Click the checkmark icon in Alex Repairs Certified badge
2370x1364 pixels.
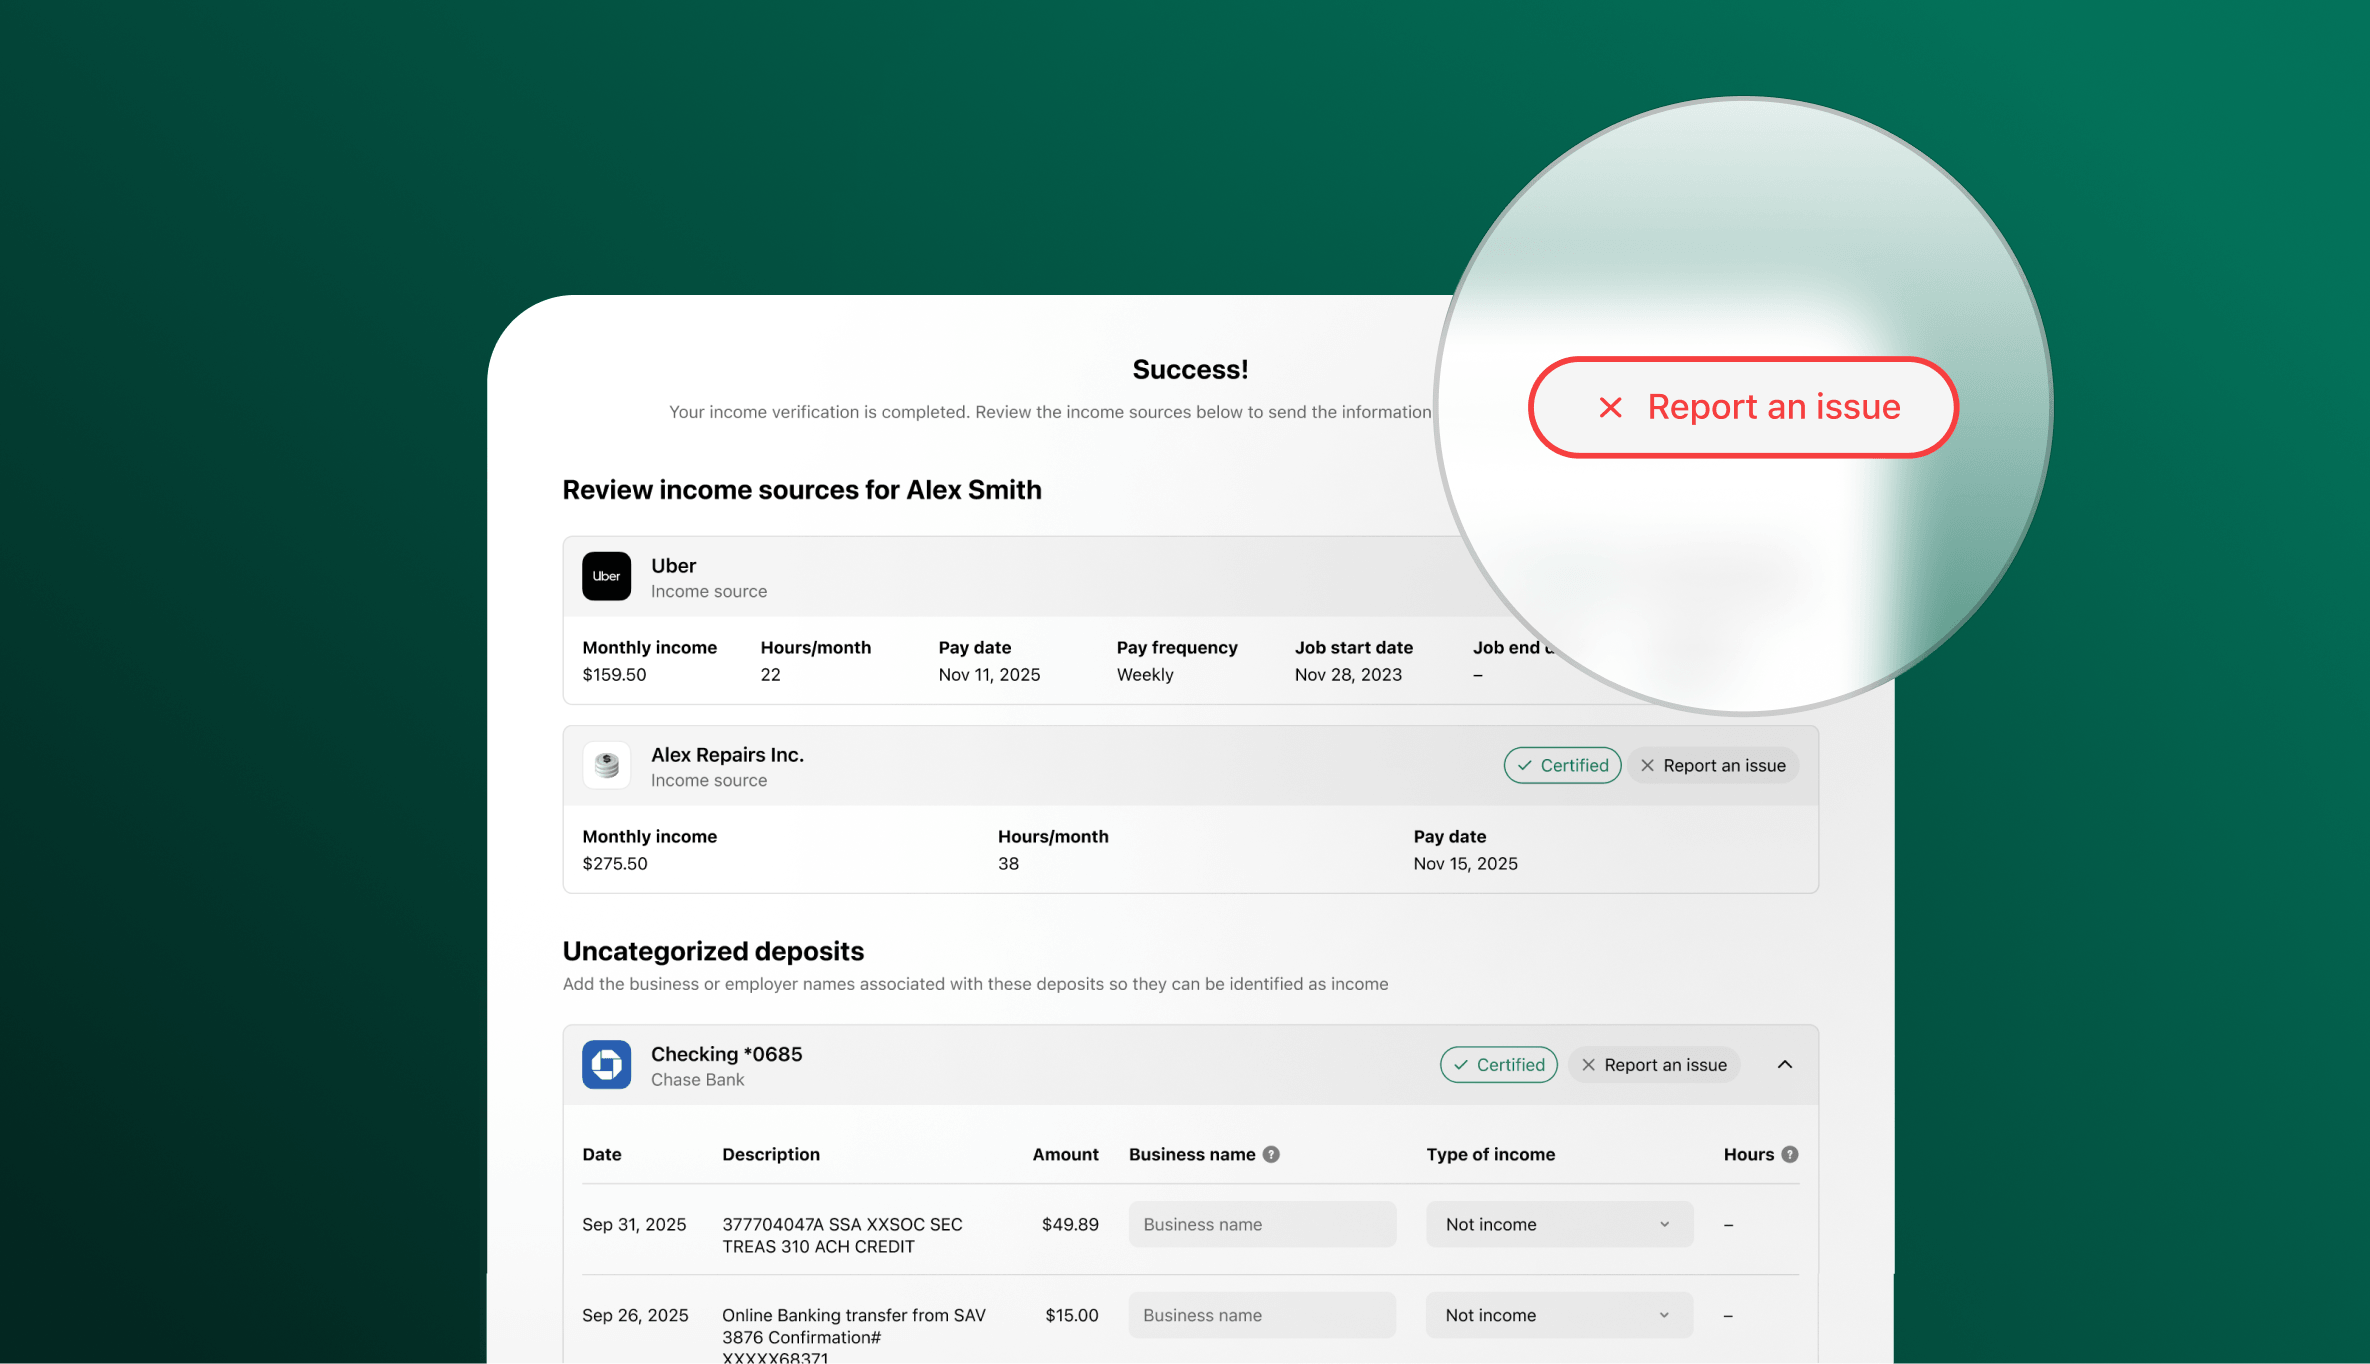(x=1526, y=765)
